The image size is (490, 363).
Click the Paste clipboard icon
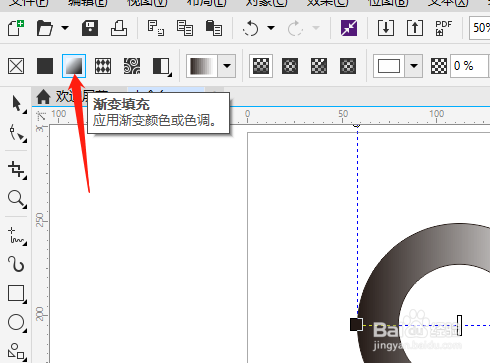pyautogui.click(x=214, y=28)
